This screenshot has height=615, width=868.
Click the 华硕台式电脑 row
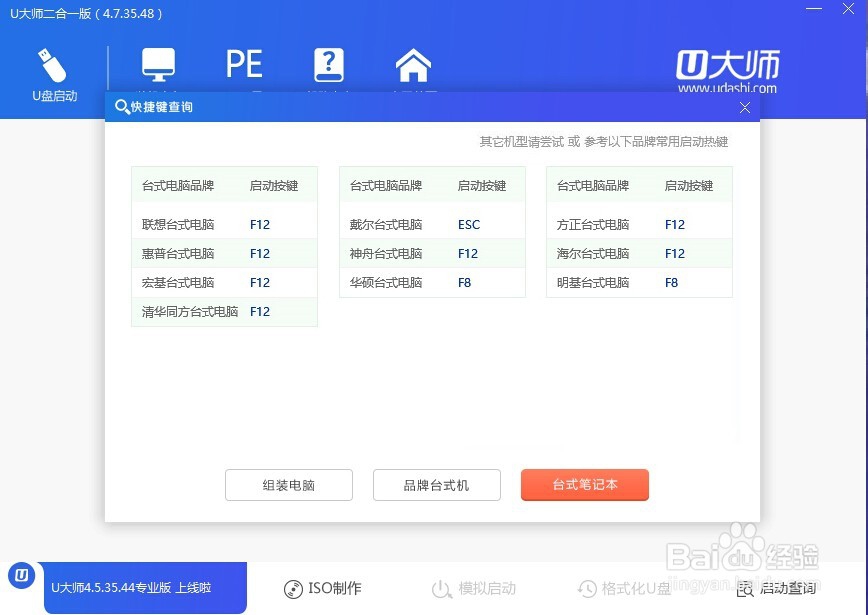point(432,282)
